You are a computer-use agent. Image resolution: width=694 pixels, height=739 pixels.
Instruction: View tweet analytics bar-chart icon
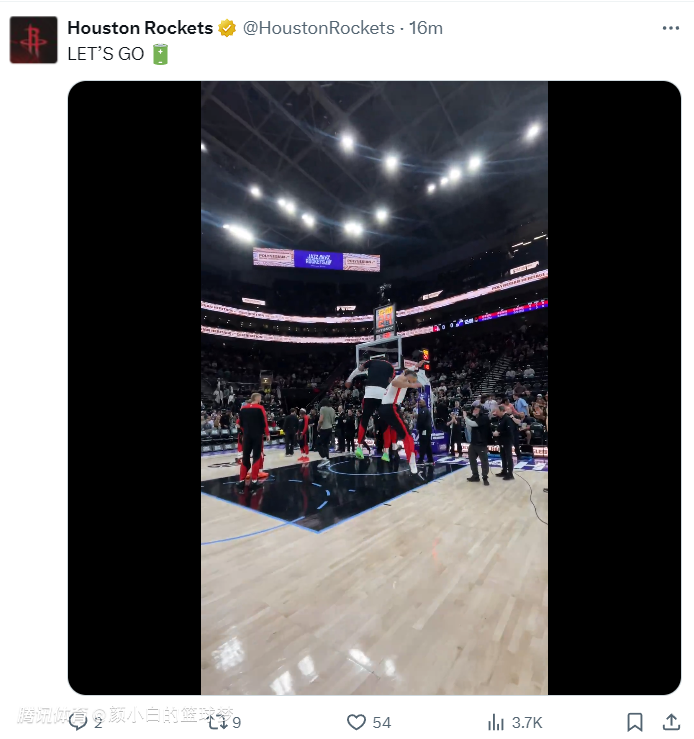coord(496,721)
